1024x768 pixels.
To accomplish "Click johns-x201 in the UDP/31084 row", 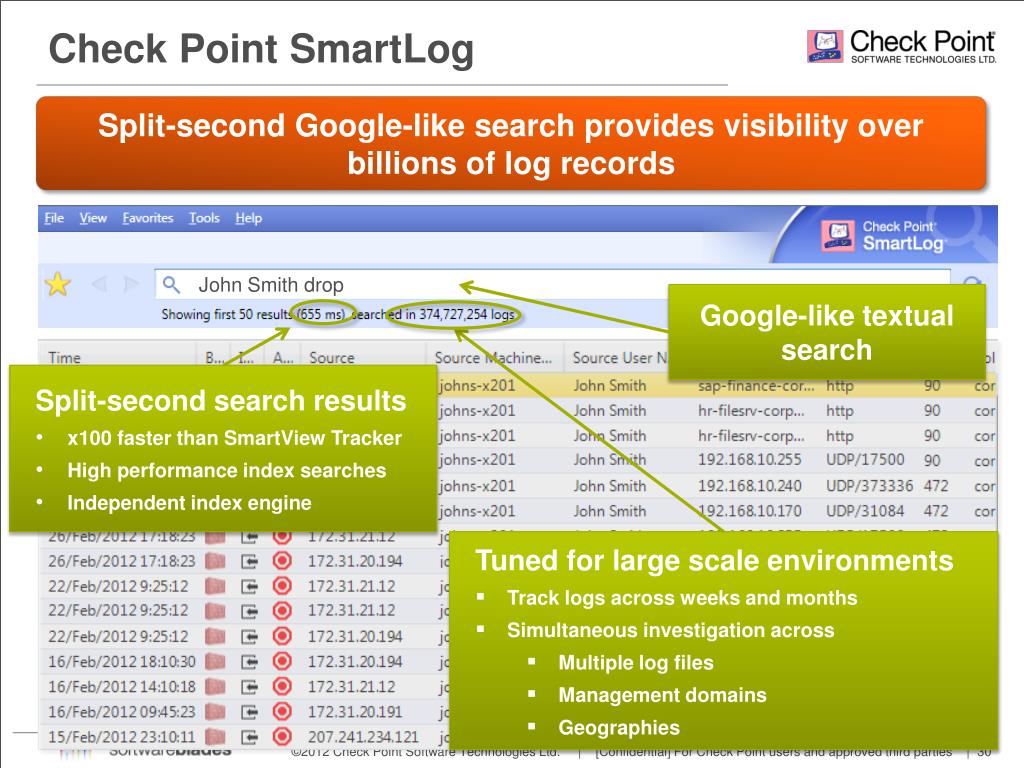I will [x=477, y=511].
